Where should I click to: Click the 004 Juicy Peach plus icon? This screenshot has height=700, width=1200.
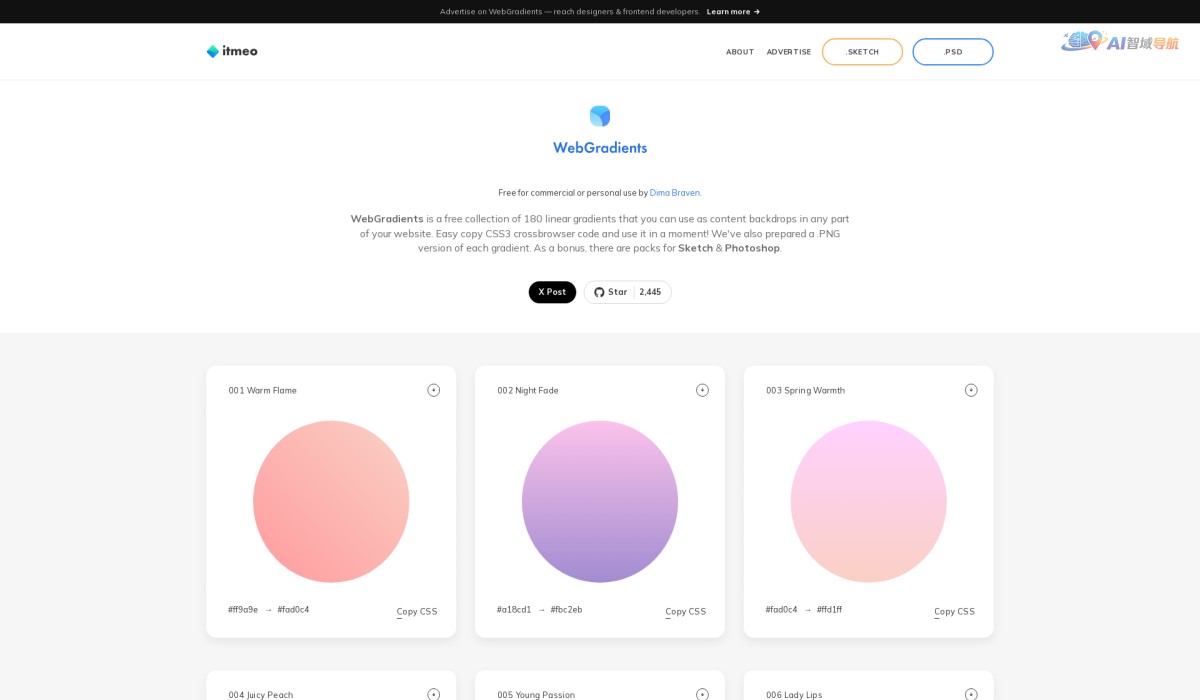[433, 694]
